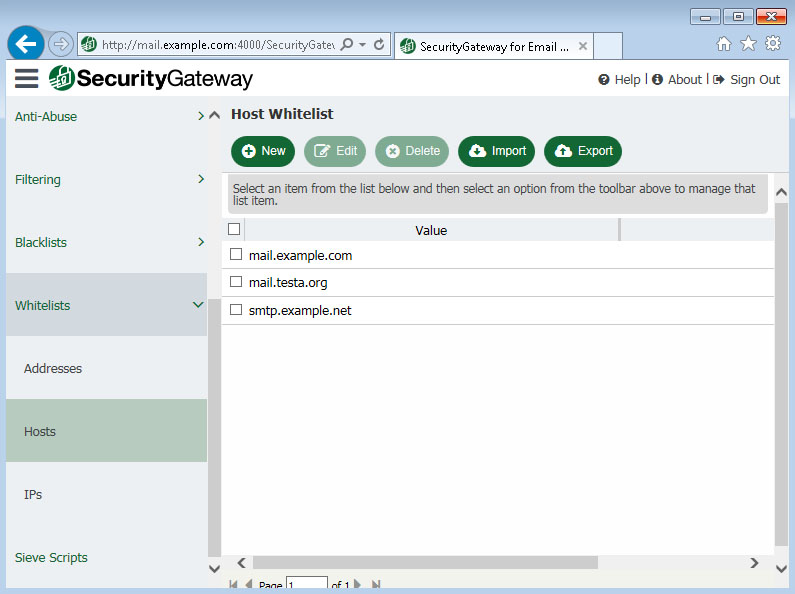Select the SecurityGateway for Email tab

493,46
